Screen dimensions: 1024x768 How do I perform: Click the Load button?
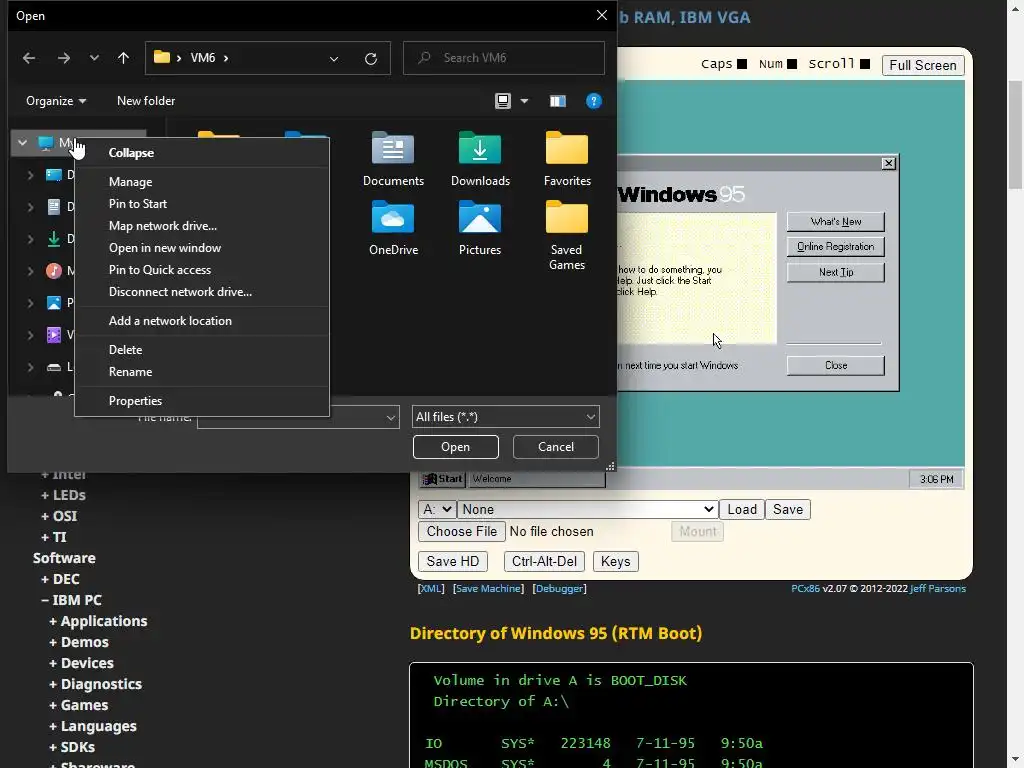click(x=742, y=509)
